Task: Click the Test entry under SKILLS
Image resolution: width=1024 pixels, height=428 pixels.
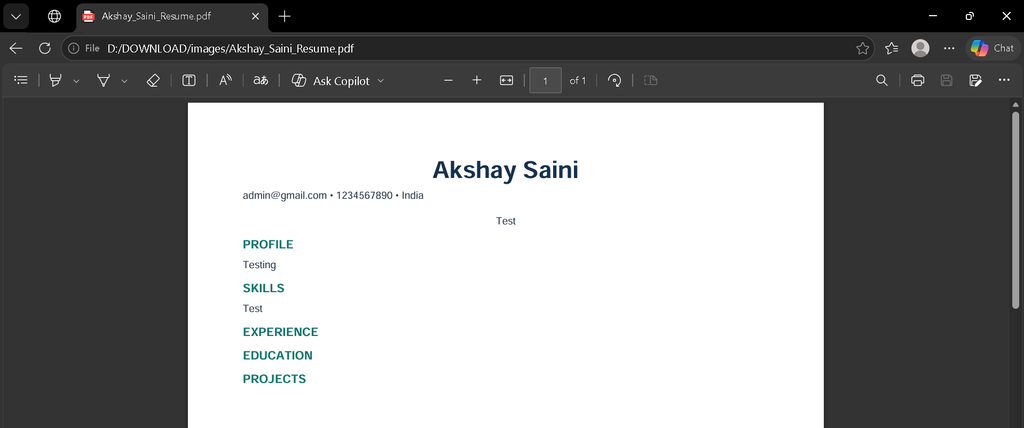Action: point(253,308)
